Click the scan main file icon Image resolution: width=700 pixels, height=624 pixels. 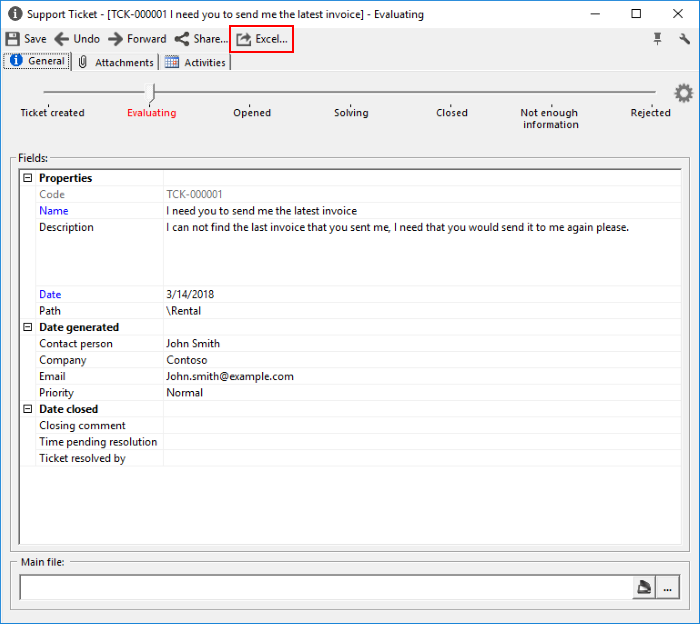(644, 587)
